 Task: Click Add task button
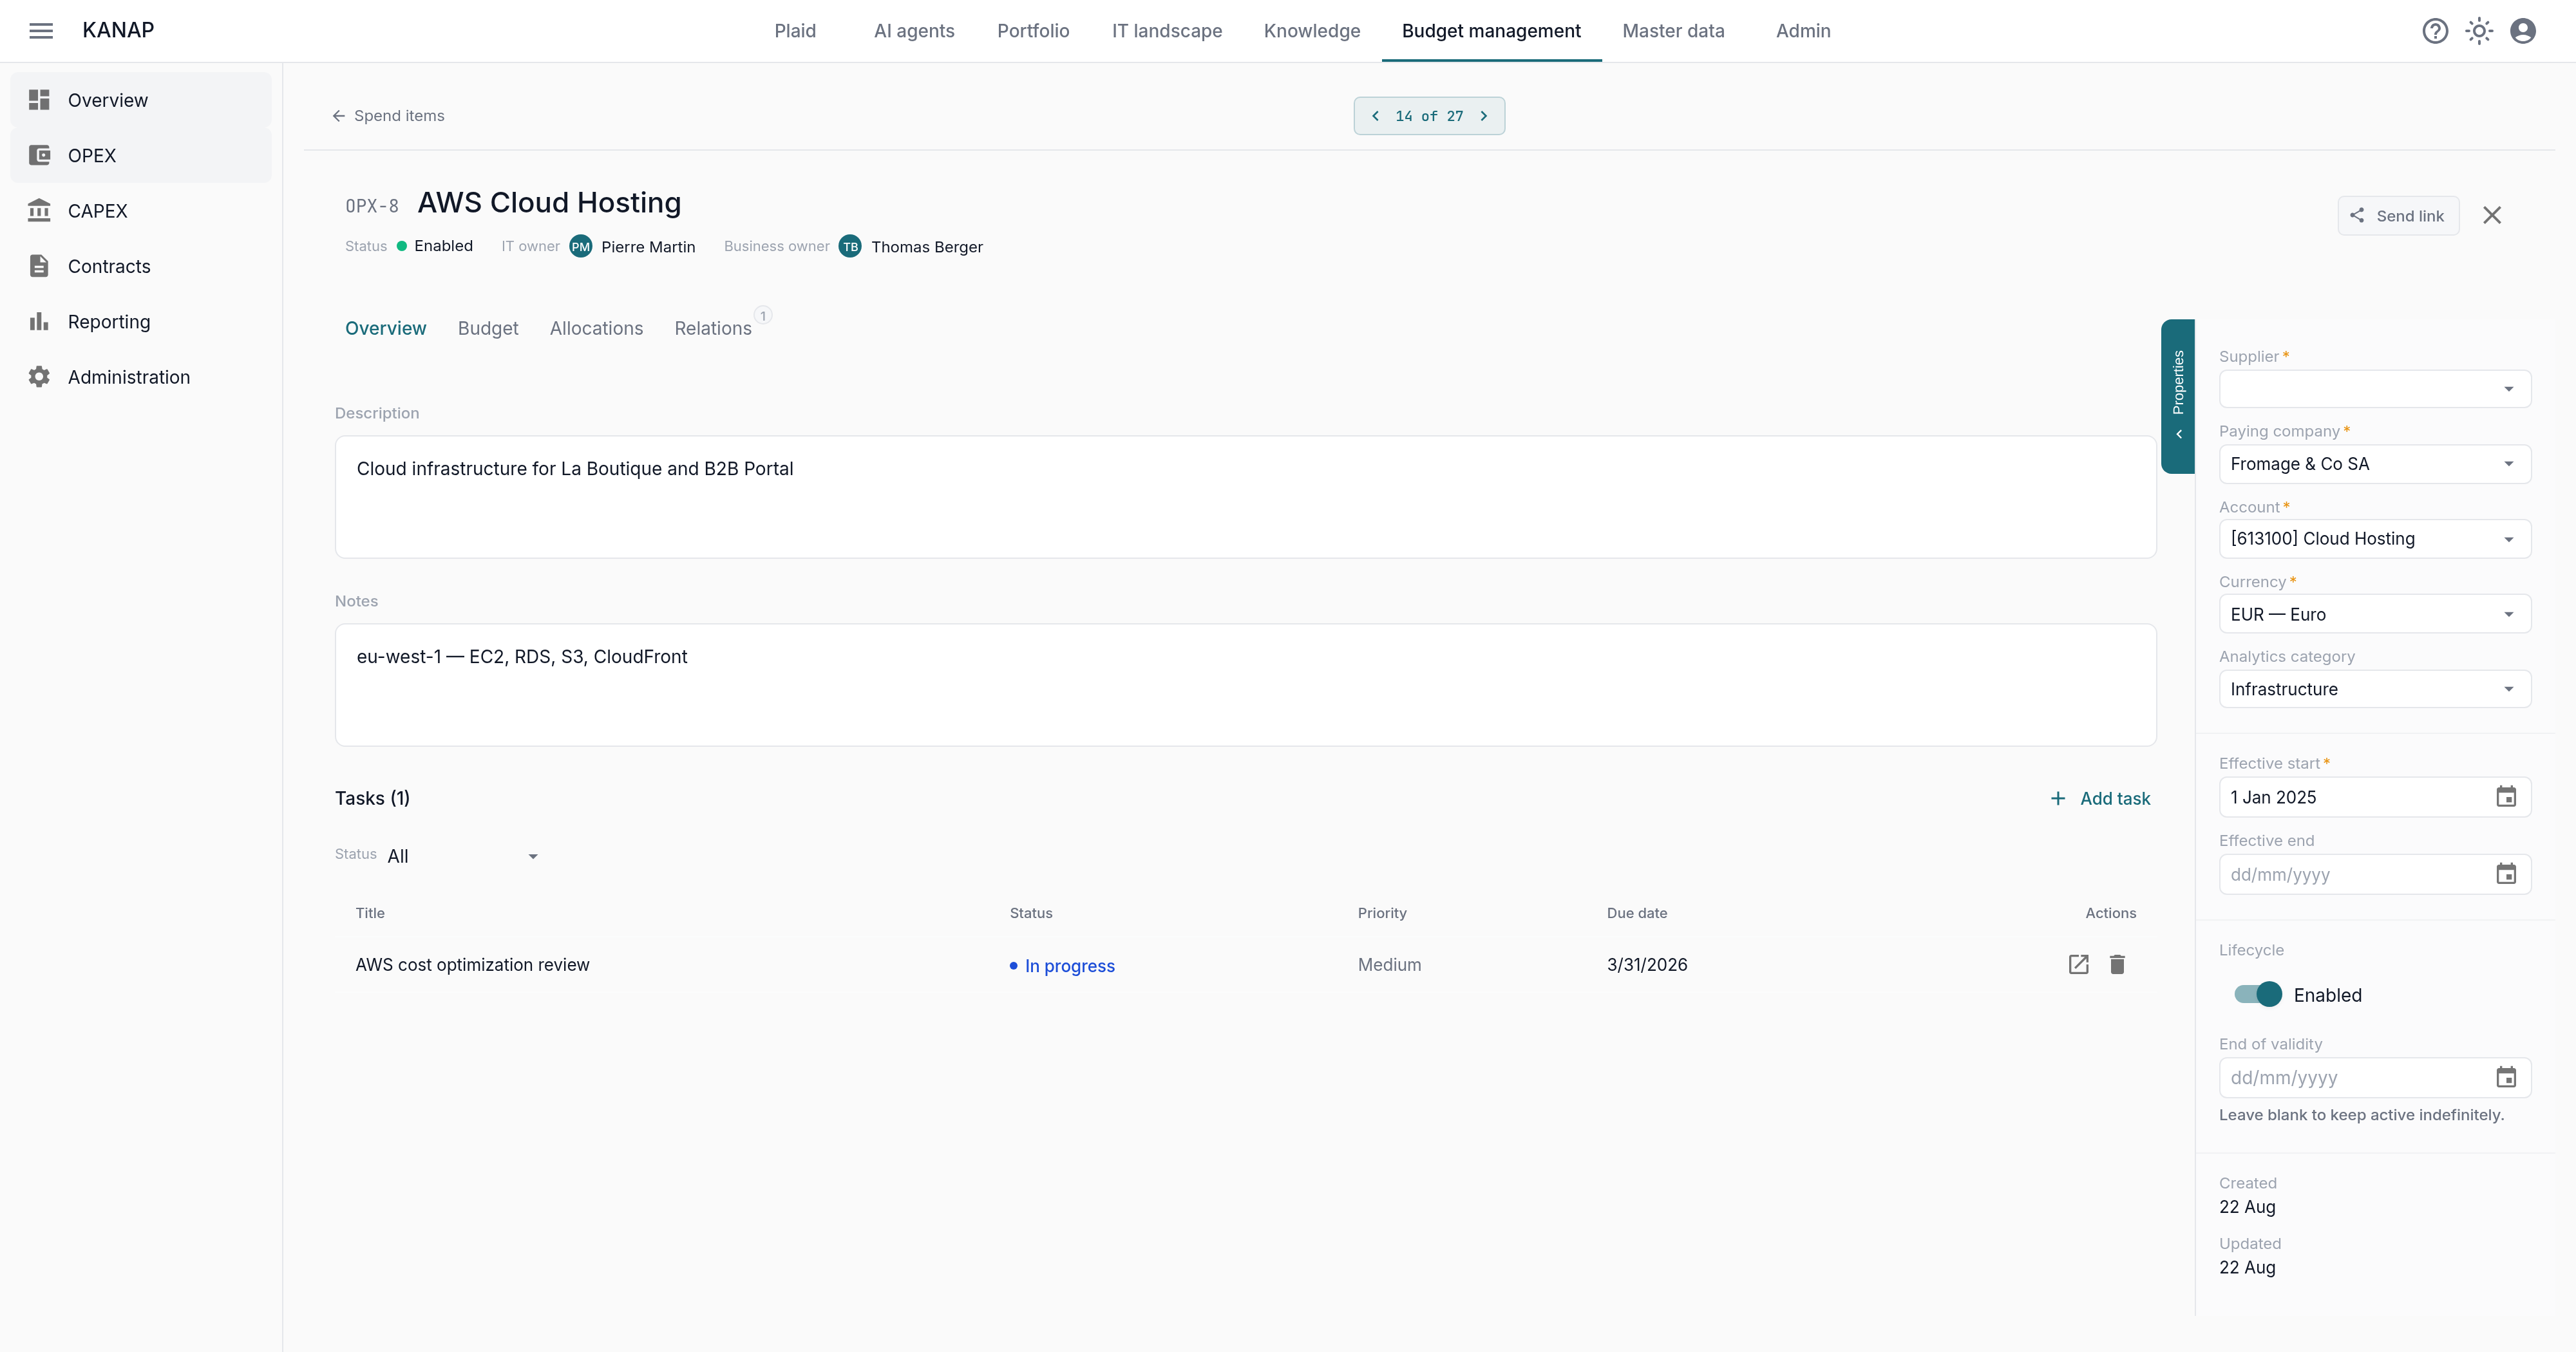pos(2100,798)
